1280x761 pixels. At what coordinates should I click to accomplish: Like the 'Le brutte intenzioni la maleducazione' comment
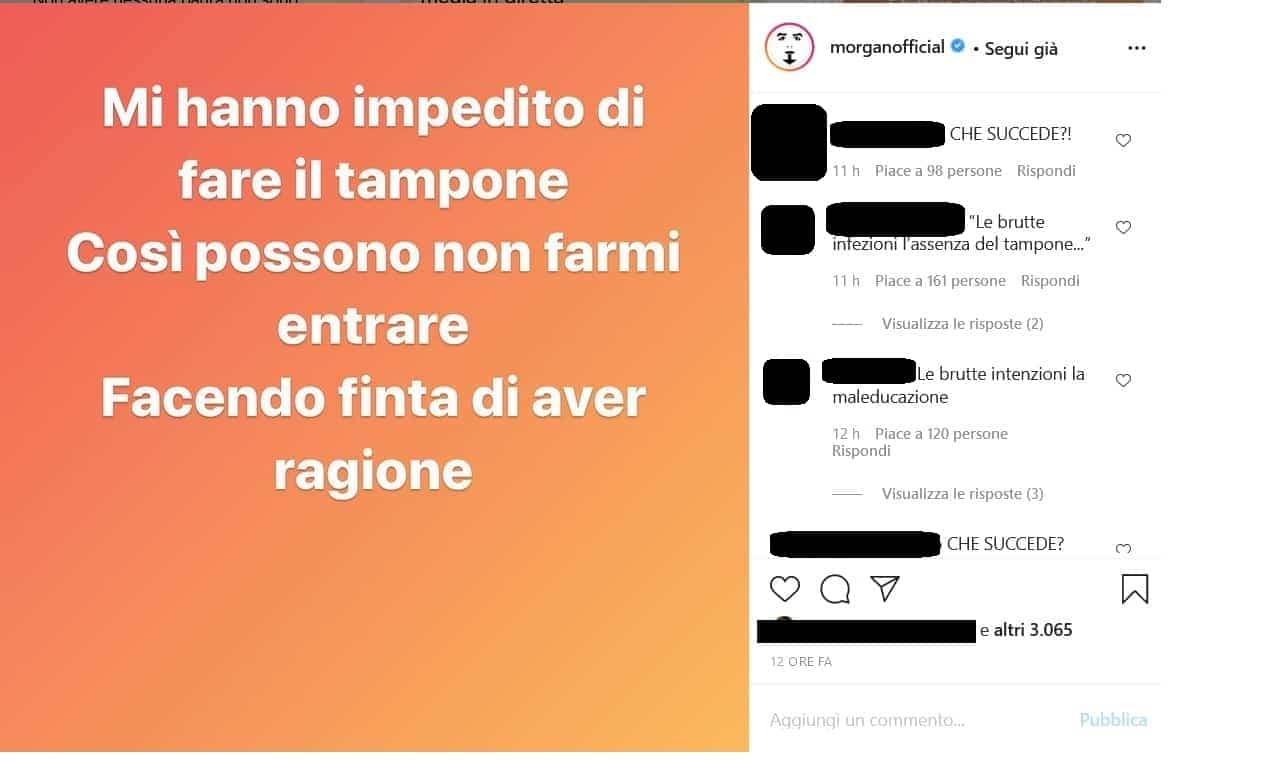point(1123,381)
